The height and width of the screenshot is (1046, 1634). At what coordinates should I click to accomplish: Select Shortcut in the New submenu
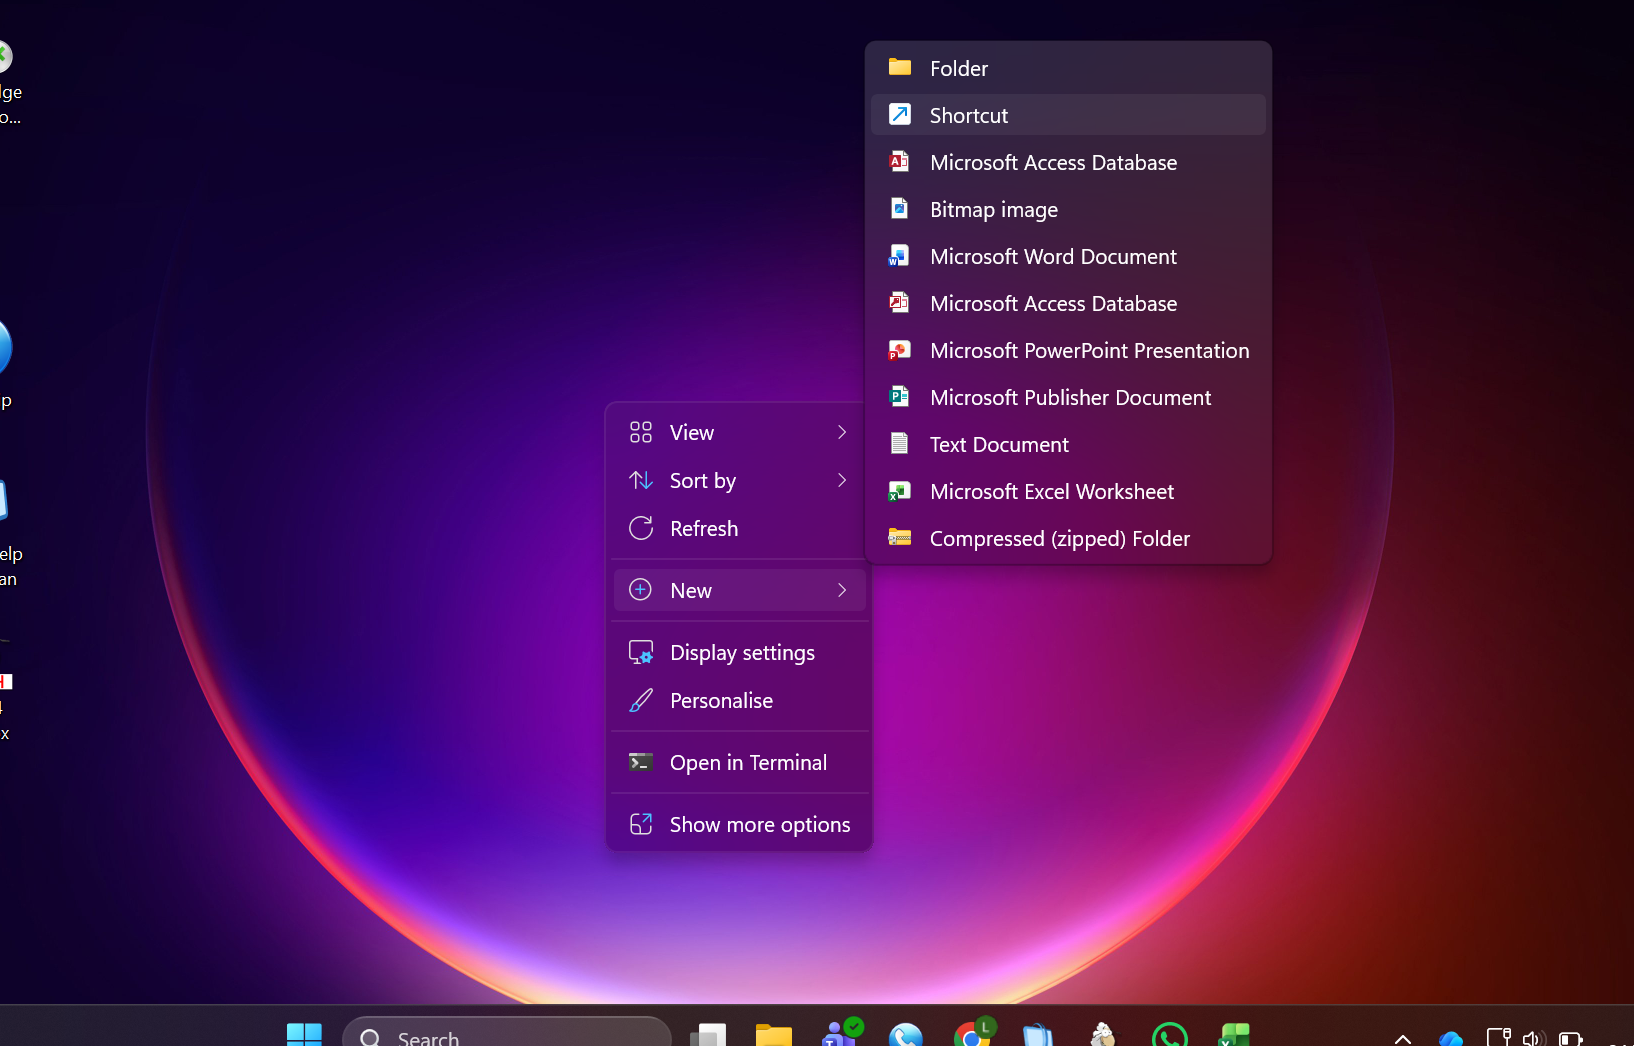click(968, 115)
